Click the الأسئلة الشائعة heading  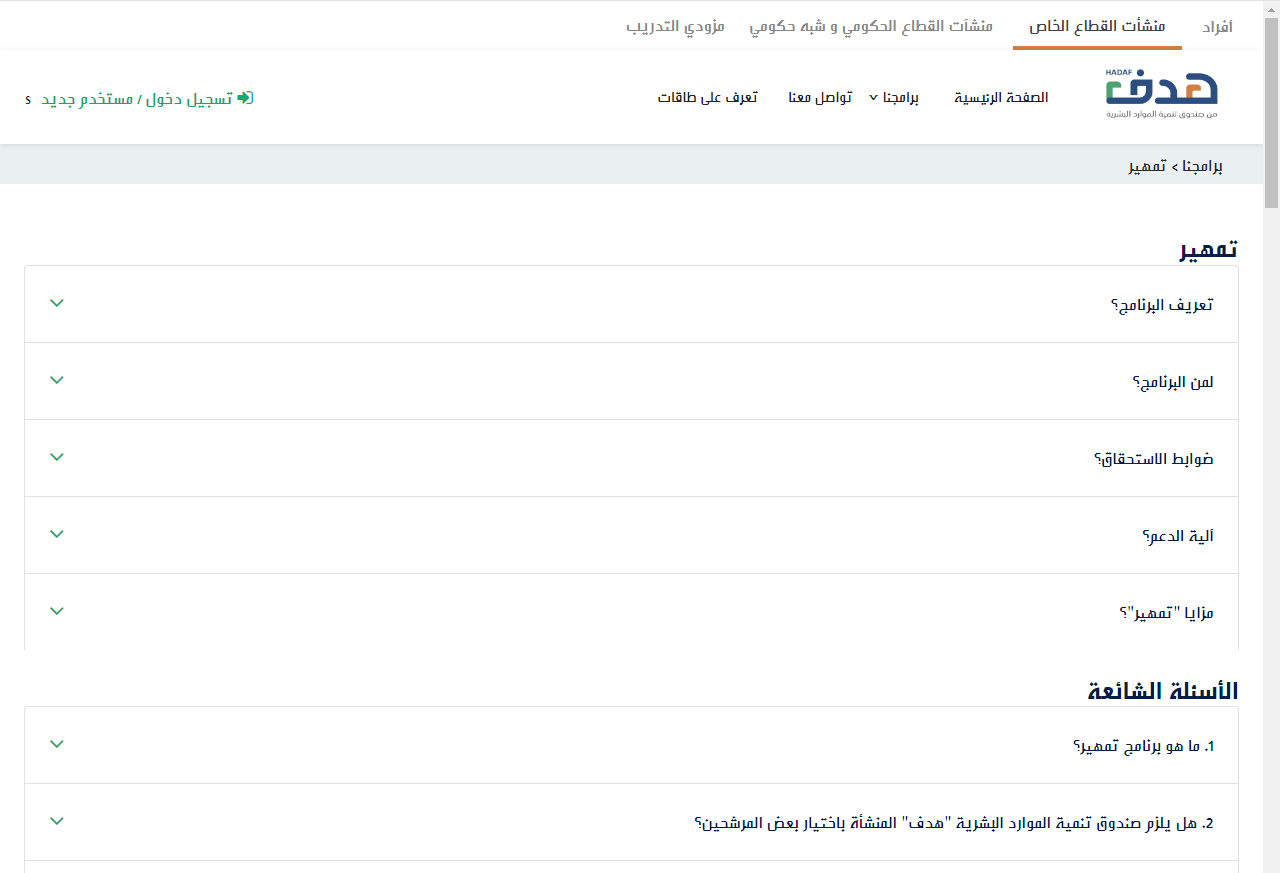[x=1163, y=690]
